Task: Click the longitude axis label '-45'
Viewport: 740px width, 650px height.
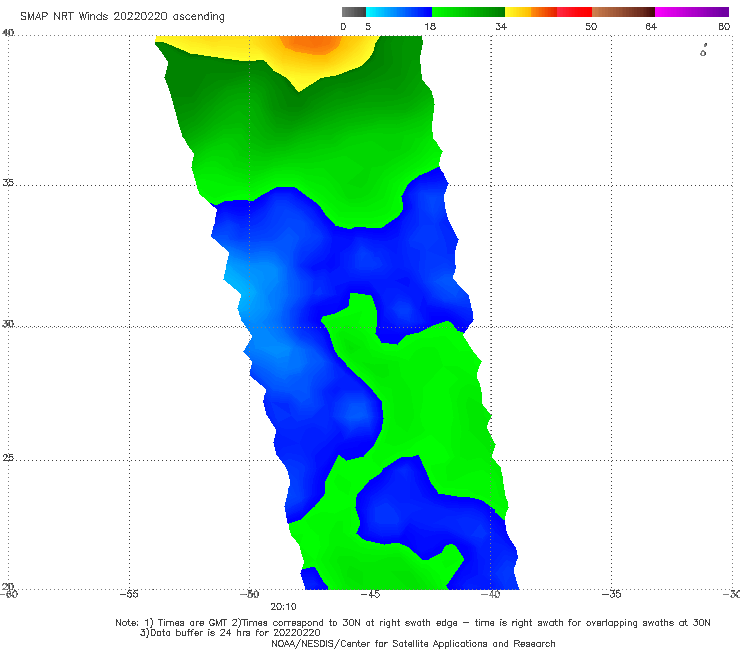Action: [370, 594]
